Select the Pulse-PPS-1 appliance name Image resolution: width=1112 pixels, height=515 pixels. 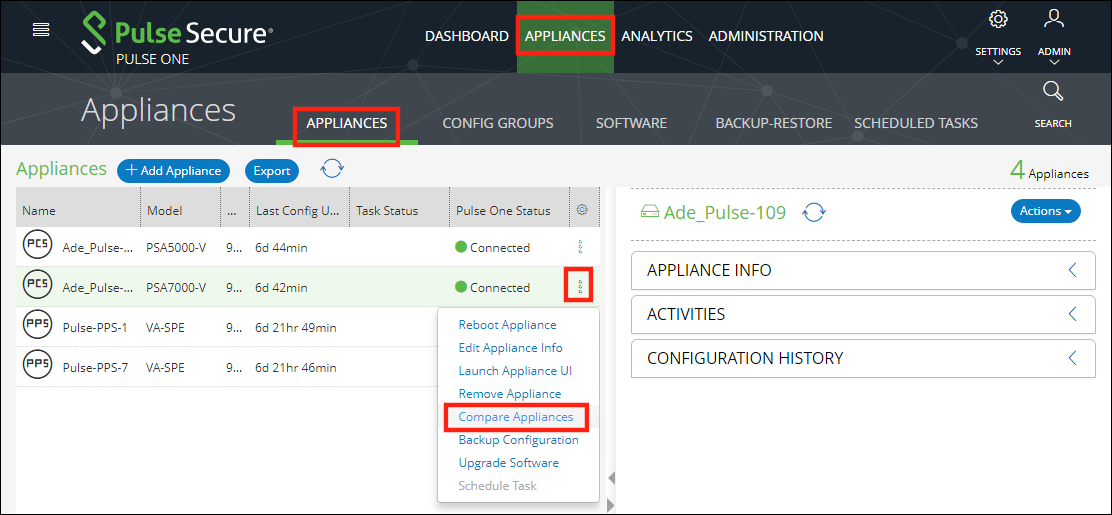click(95, 328)
